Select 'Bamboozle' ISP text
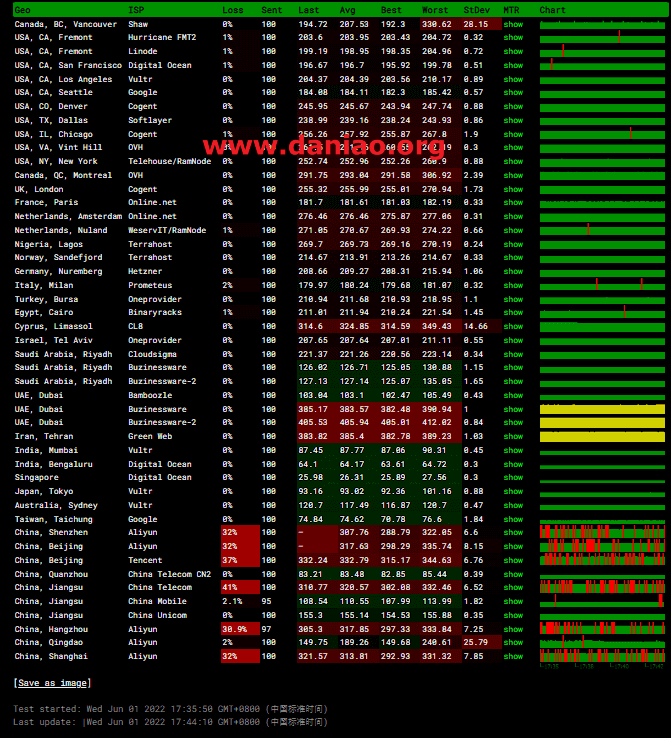 (x=150, y=395)
